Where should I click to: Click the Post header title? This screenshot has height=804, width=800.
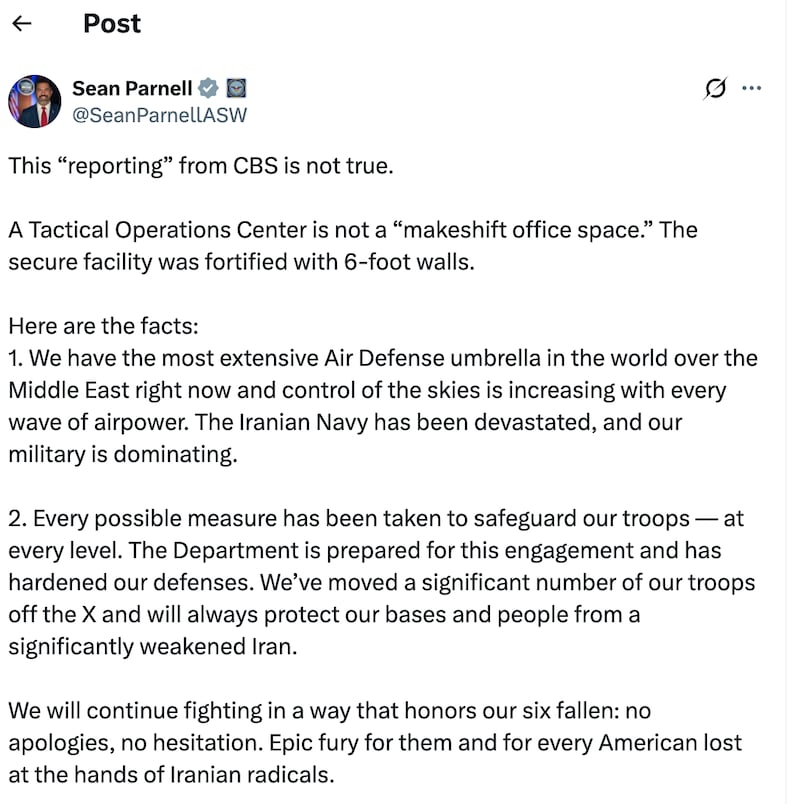point(111,23)
